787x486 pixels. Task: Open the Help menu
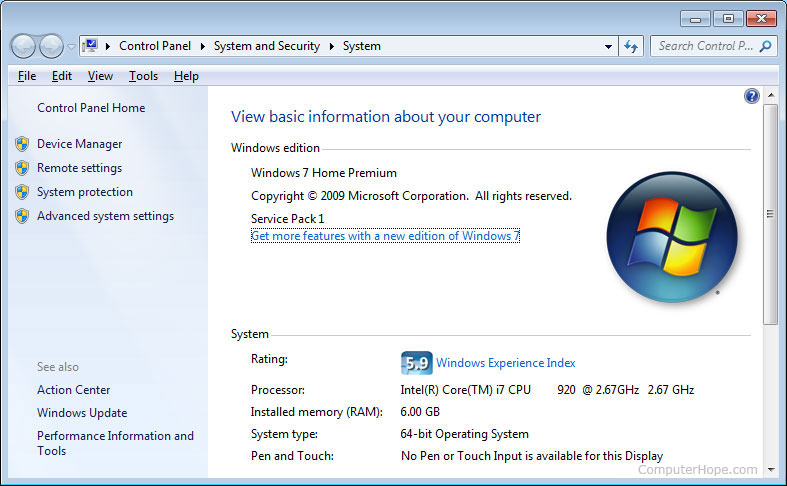[x=186, y=76]
